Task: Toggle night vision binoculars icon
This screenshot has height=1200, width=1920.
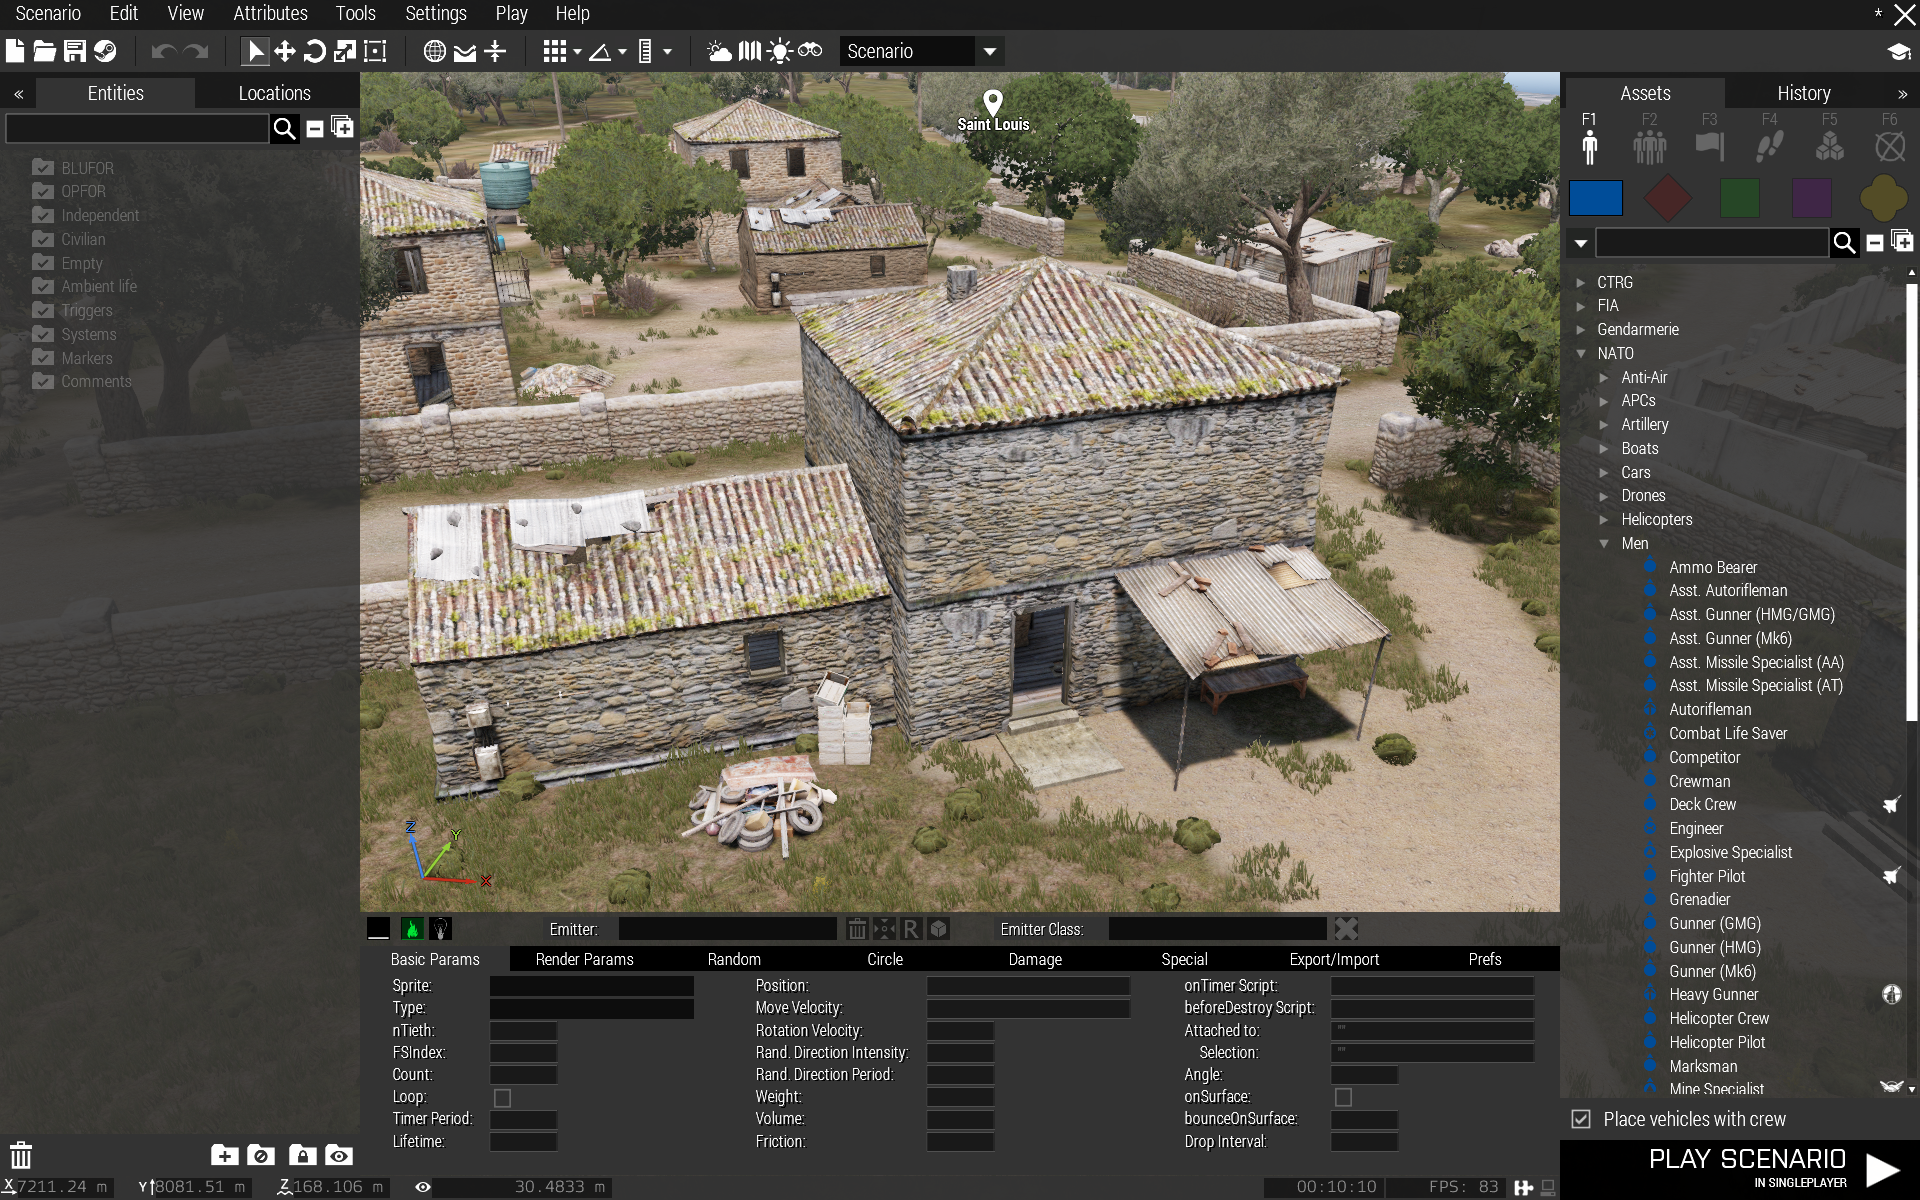Action: click(x=810, y=50)
